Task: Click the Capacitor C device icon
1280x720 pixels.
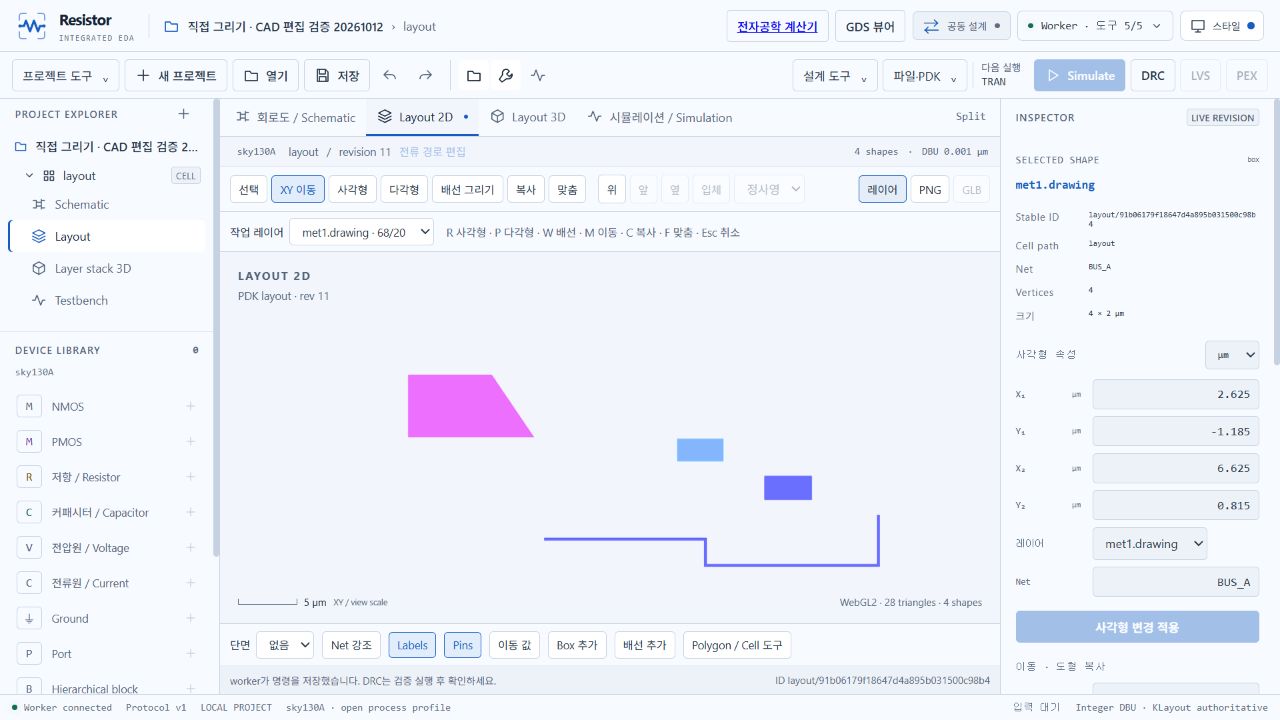Action: tap(29, 512)
